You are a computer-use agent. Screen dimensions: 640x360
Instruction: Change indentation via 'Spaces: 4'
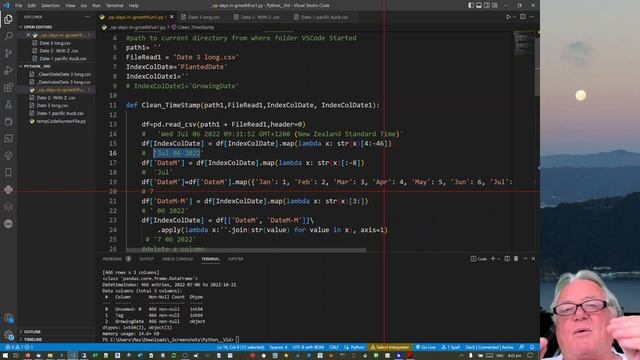[x=278, y=347]
